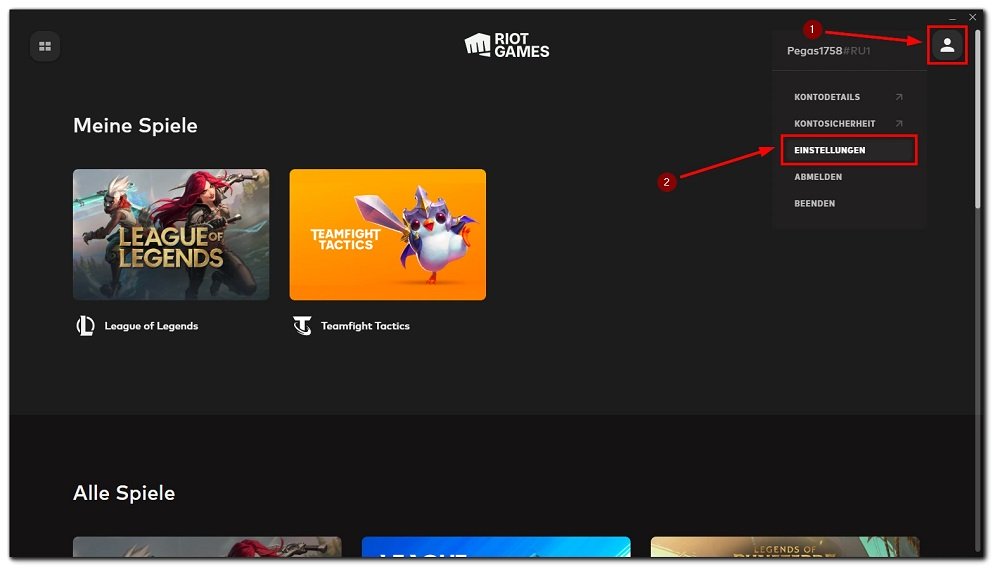Open Einstellungen from the account menu
The height and width of the screenshot is (574, 1000).
point(830,150)
